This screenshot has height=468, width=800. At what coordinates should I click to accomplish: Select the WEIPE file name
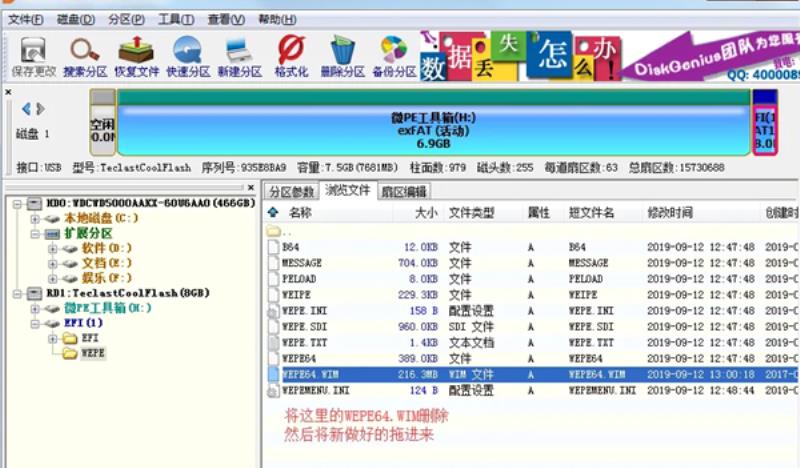tap(296, 294)
